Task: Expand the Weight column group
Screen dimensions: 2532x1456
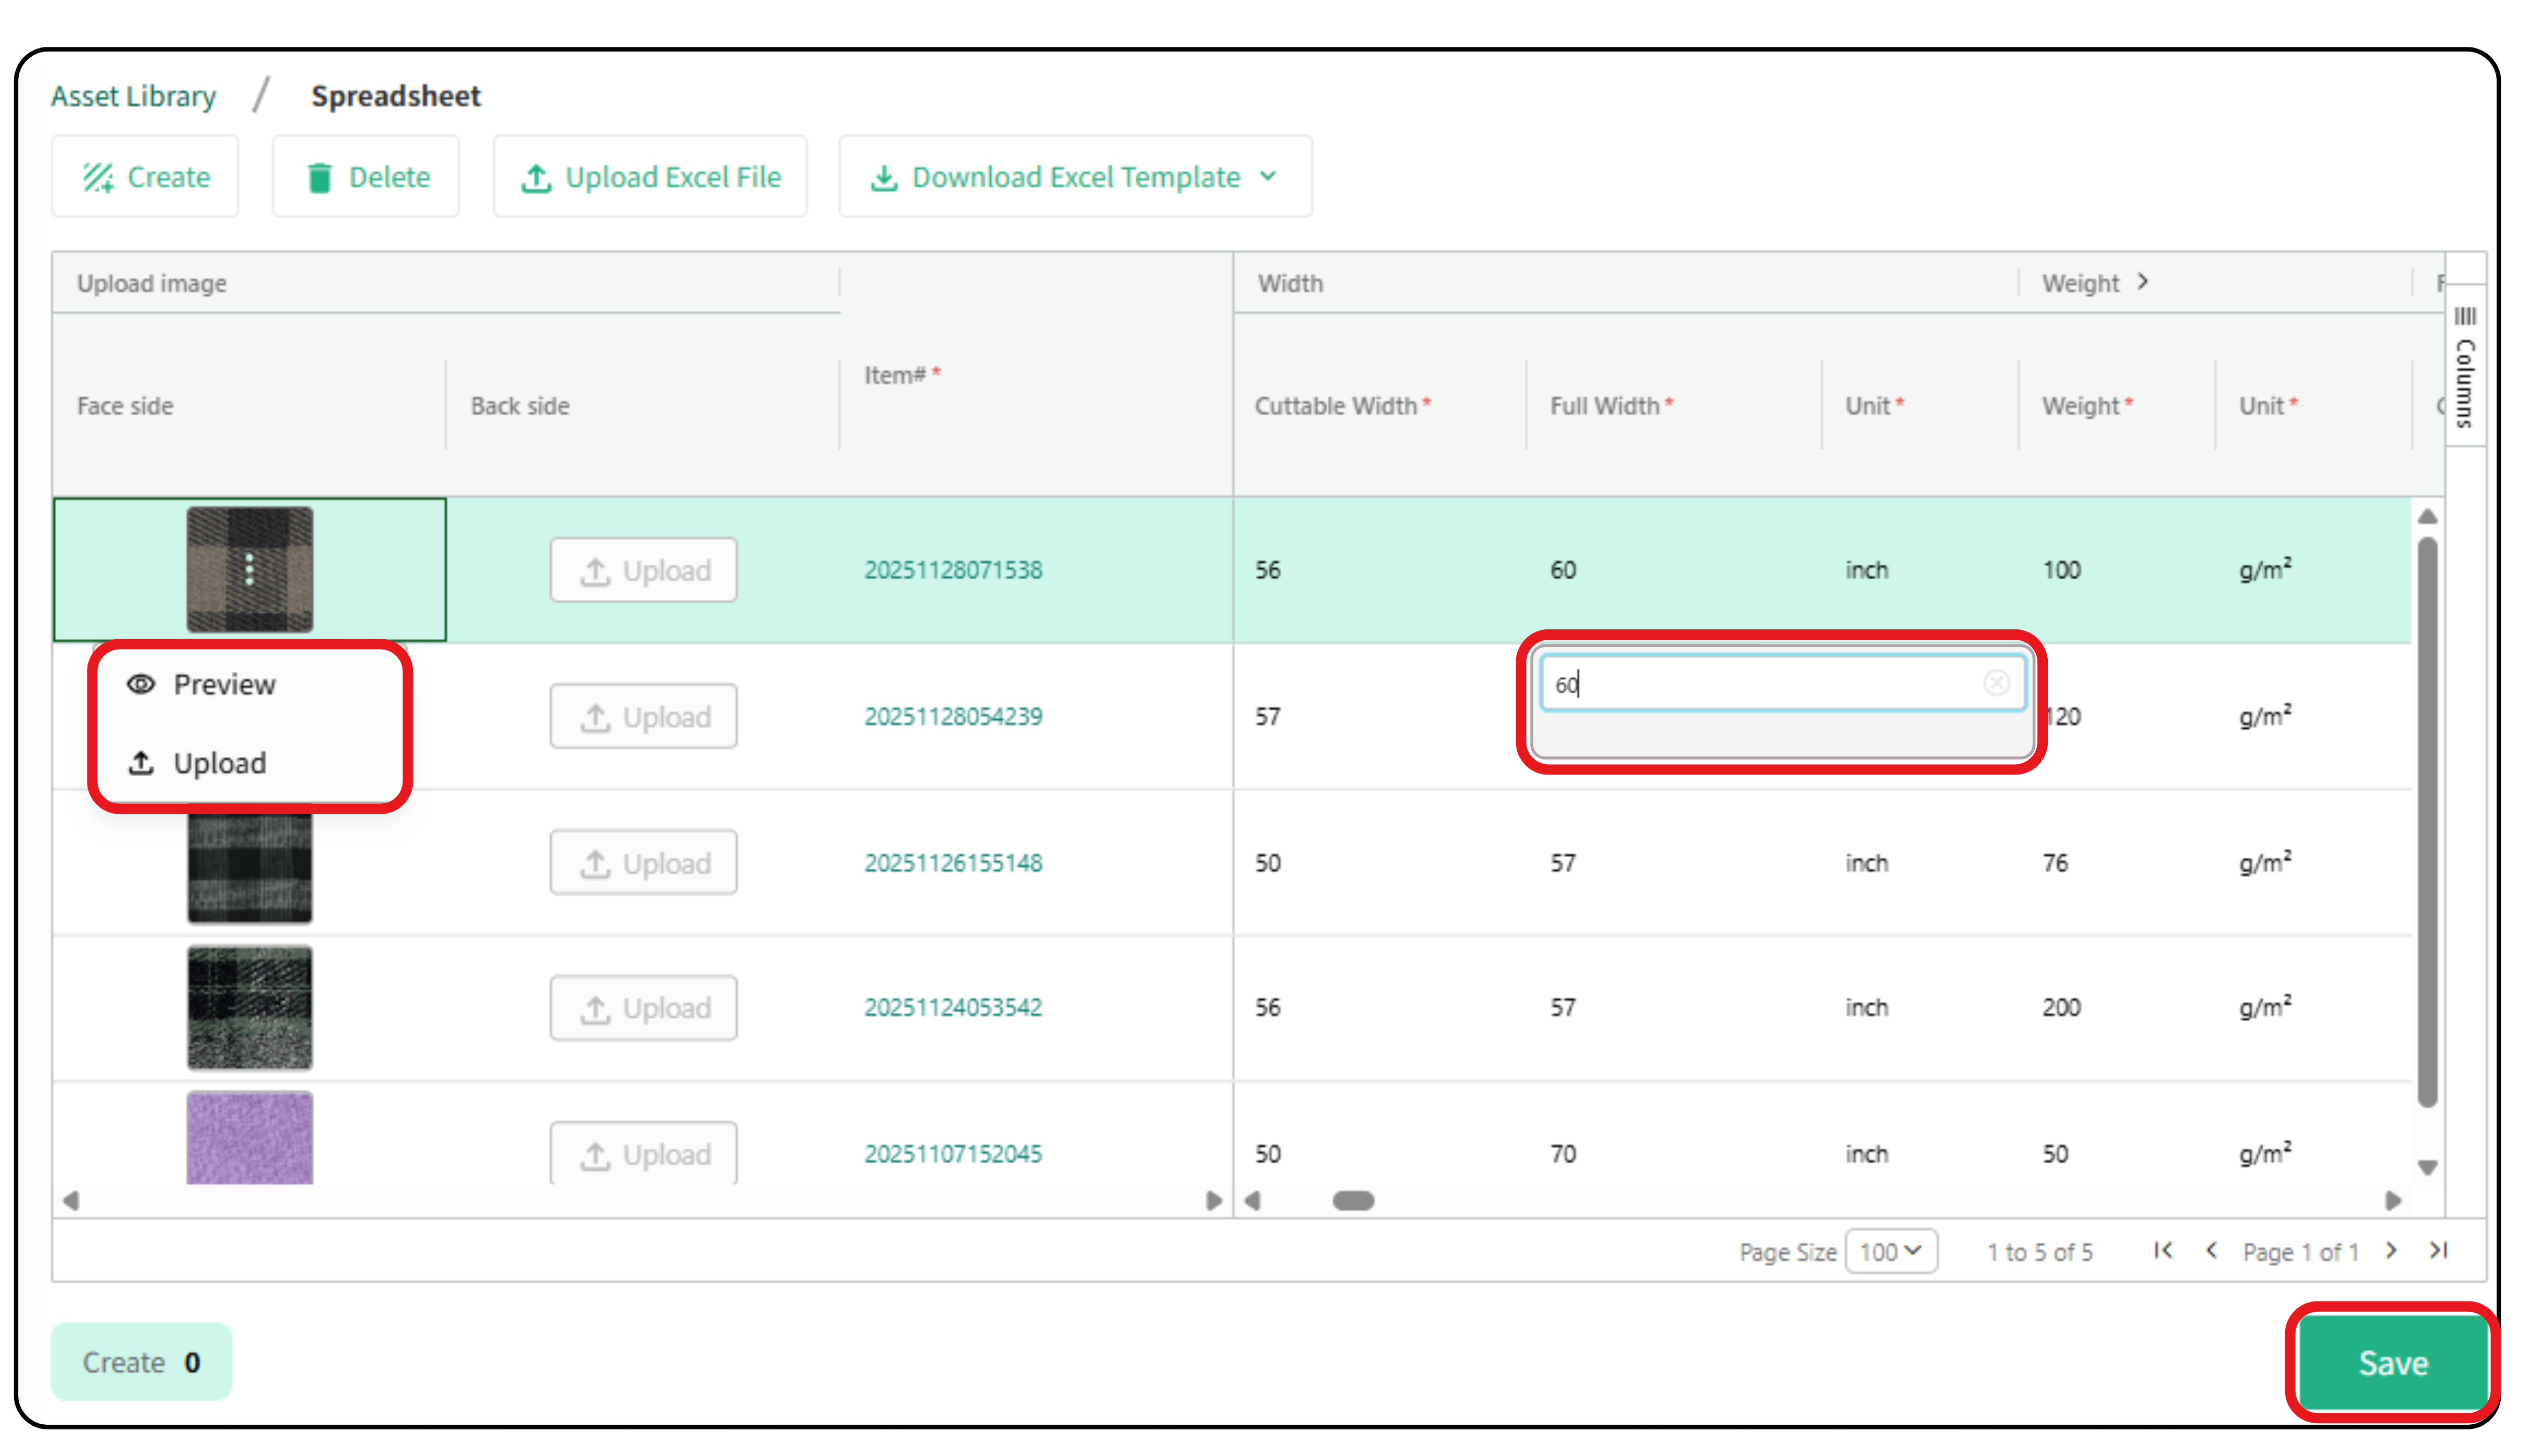Action: pos(2142,282)
